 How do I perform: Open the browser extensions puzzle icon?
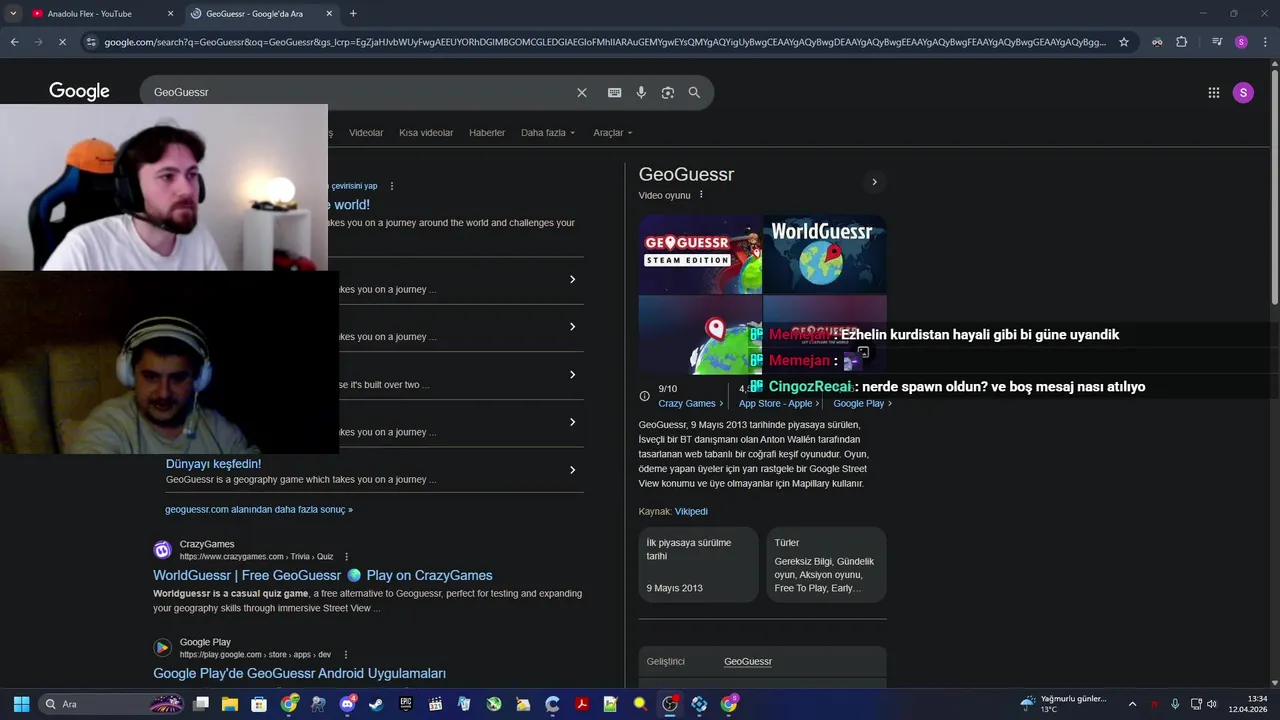tap(1182, 42)
